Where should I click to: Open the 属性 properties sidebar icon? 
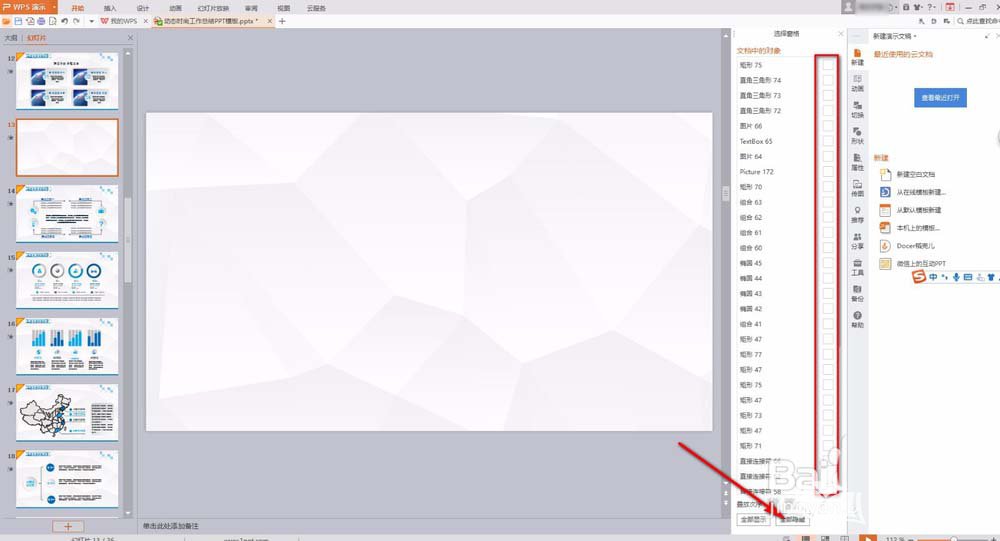pyautogui.click(x=857, y=161)
